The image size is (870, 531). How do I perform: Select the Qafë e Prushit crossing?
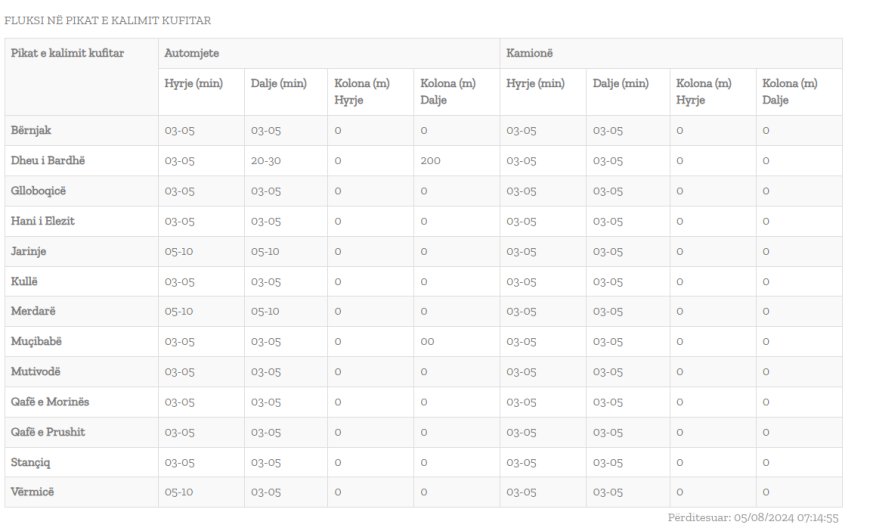click(x=48, y=432)
